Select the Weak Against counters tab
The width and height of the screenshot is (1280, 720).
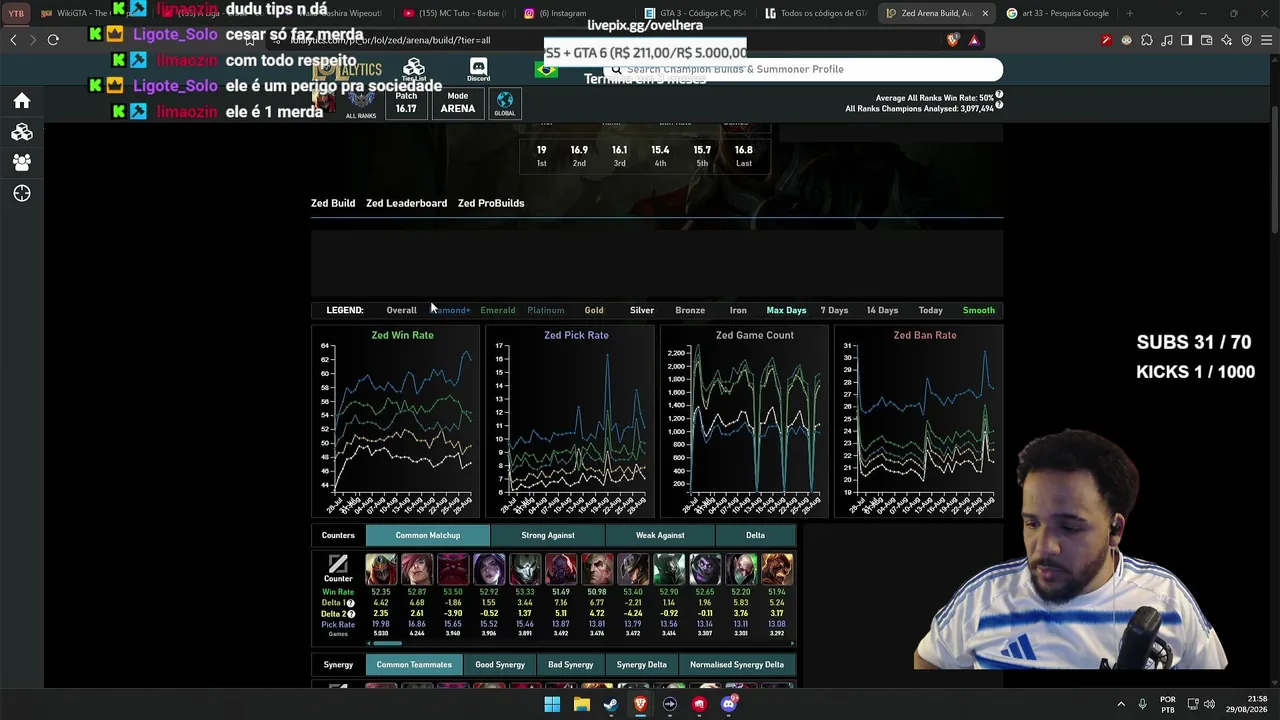pos(660,535)
